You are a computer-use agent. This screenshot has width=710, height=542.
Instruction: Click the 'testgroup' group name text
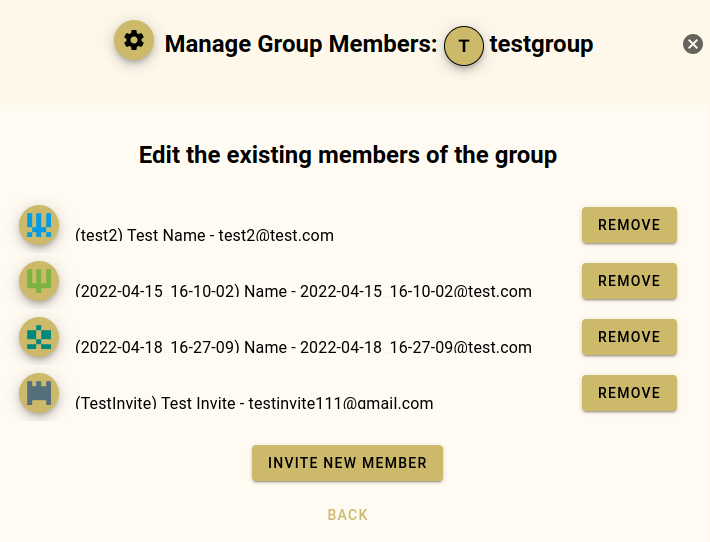tap(541, 44)
